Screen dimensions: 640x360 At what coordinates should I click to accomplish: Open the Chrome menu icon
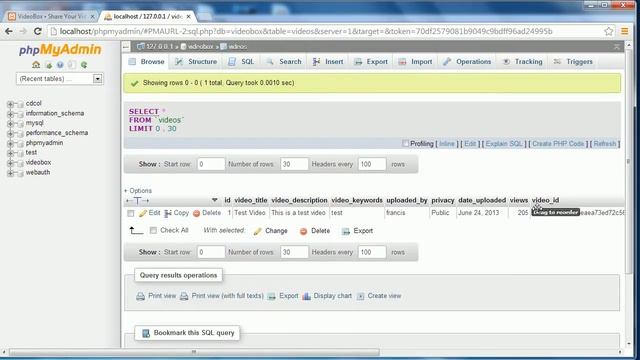coord(624,31)
